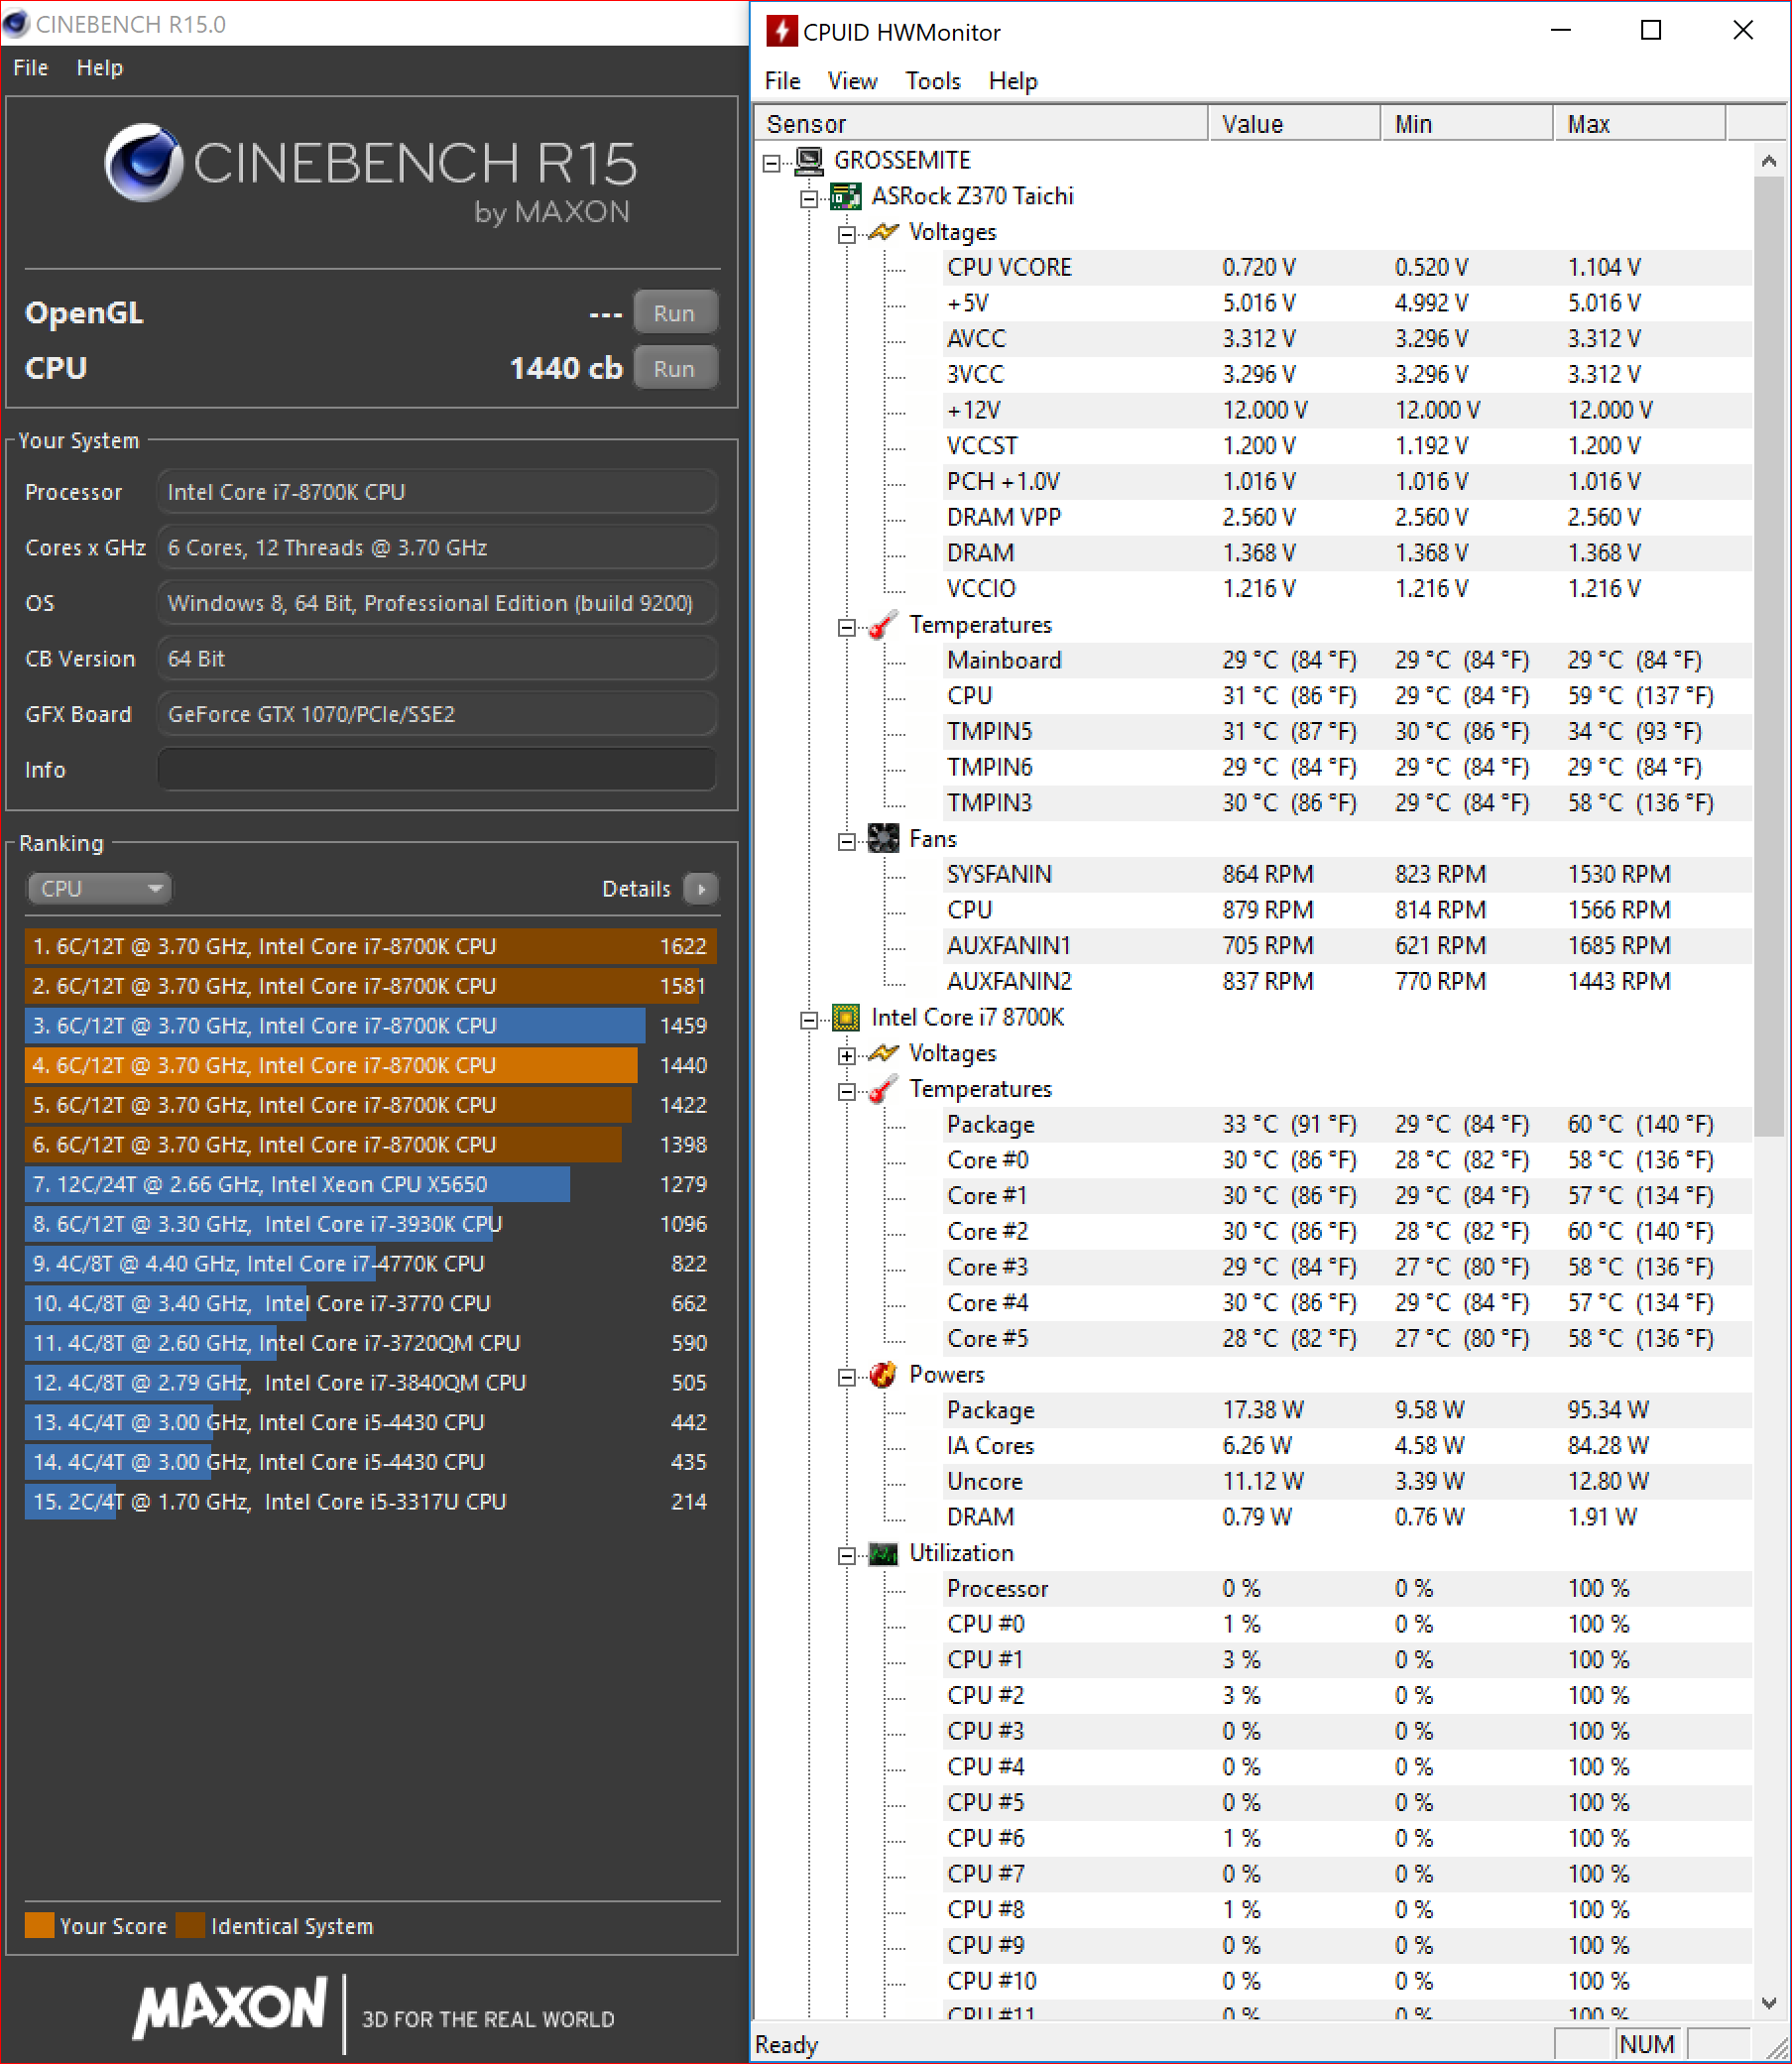This screenshot has height=2064, width=1792.
Task: Collapse the Utilization section
Action: [846, 1555]
